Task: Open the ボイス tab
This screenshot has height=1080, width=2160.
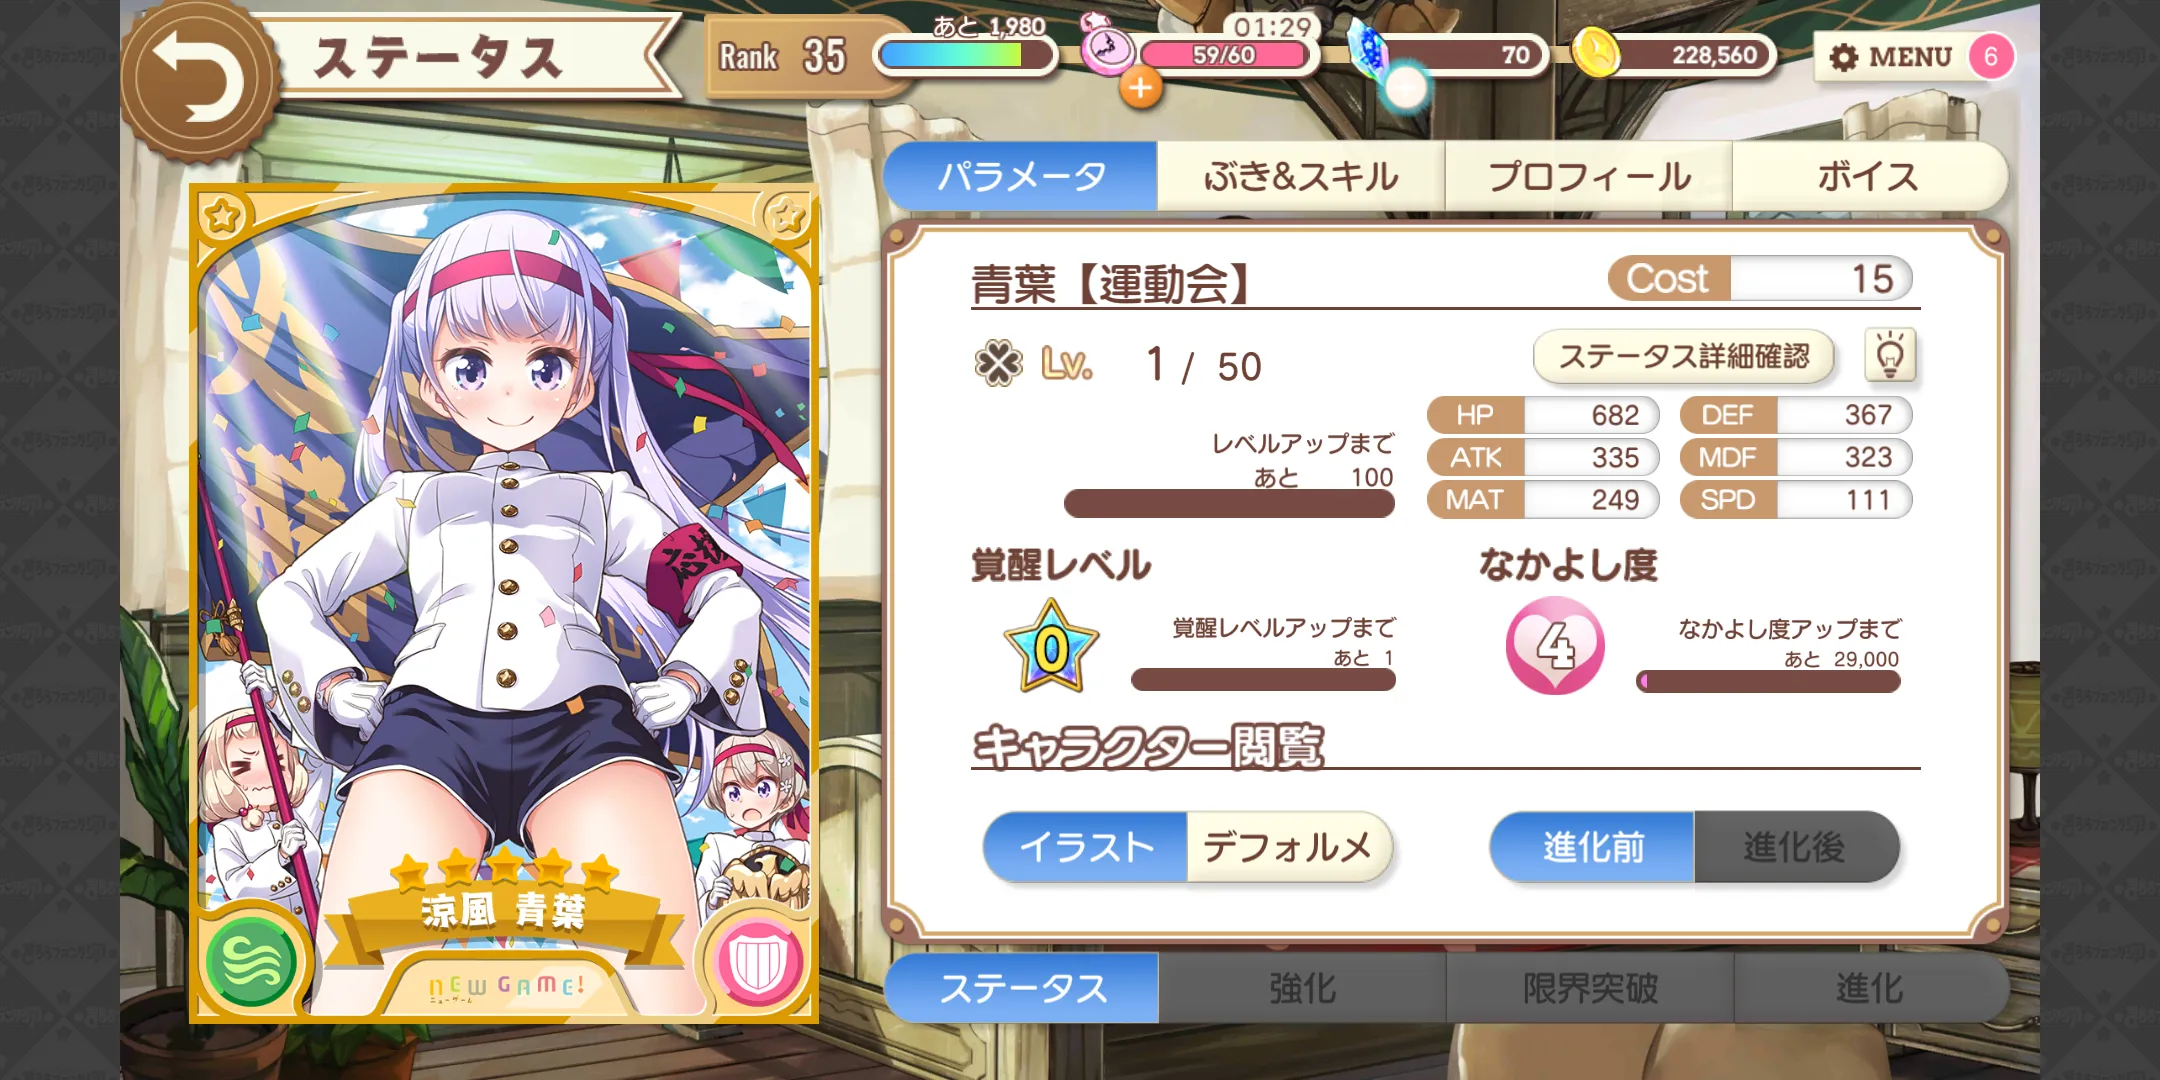Action: [1868, 177]
